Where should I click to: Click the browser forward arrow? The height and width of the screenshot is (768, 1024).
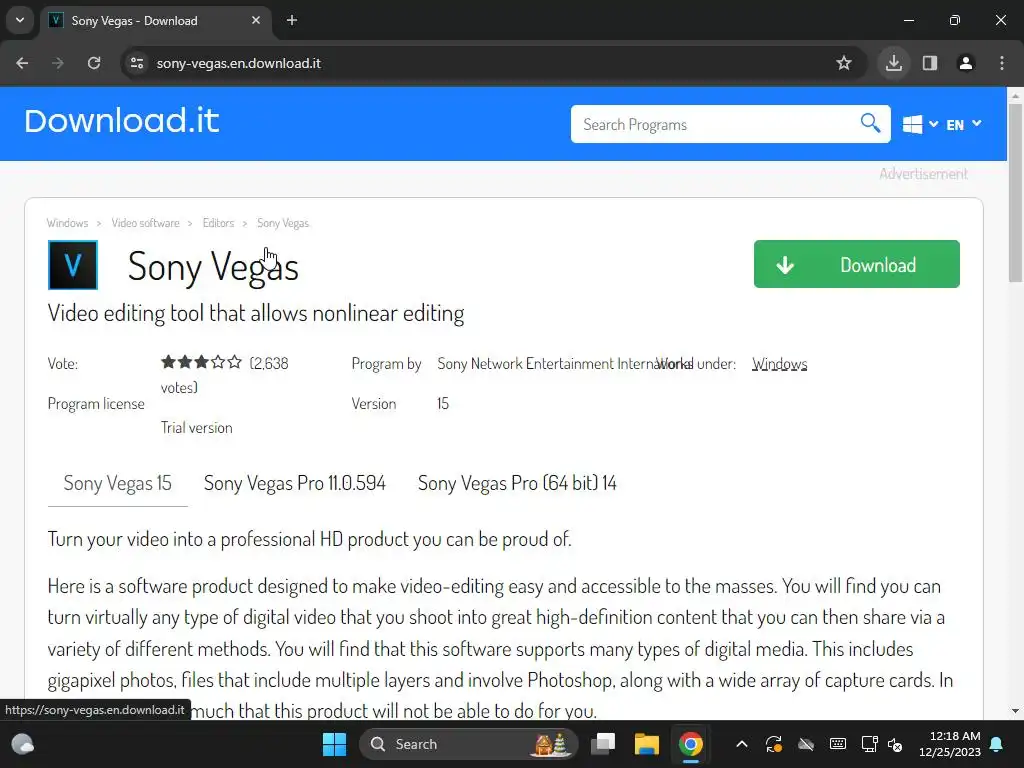[58, 63]
